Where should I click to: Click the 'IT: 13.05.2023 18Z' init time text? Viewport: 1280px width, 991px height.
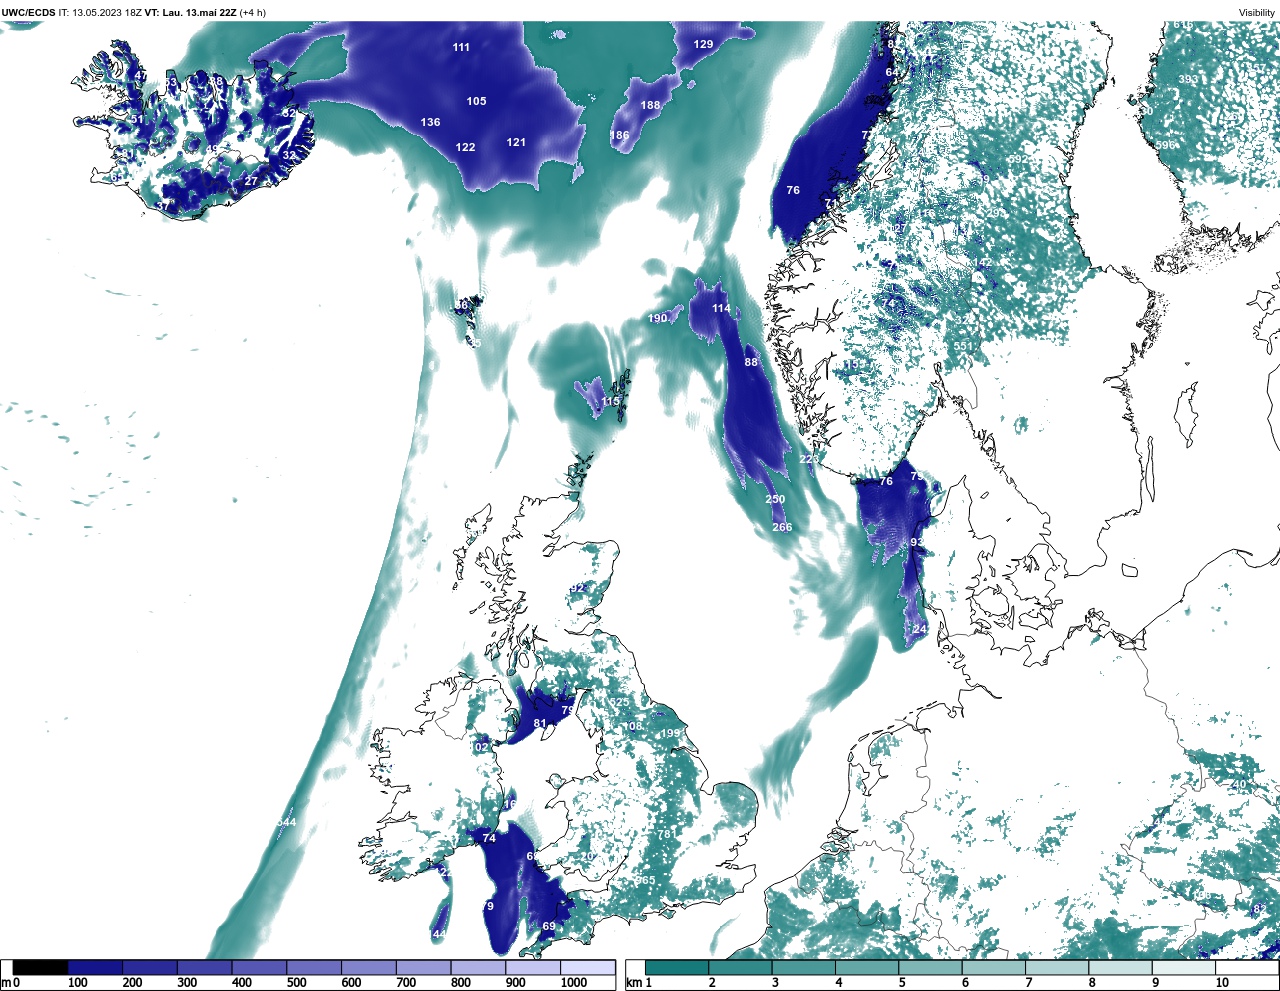tap(100, 13)
